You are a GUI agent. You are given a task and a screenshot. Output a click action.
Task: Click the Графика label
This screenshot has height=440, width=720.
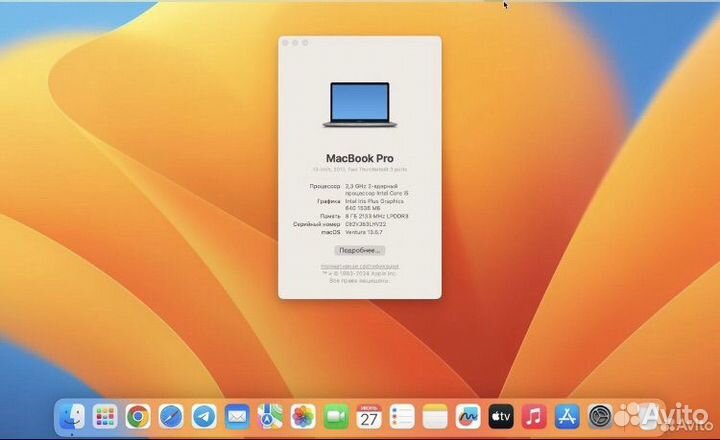pyautogui.click(x=329, y=201)
